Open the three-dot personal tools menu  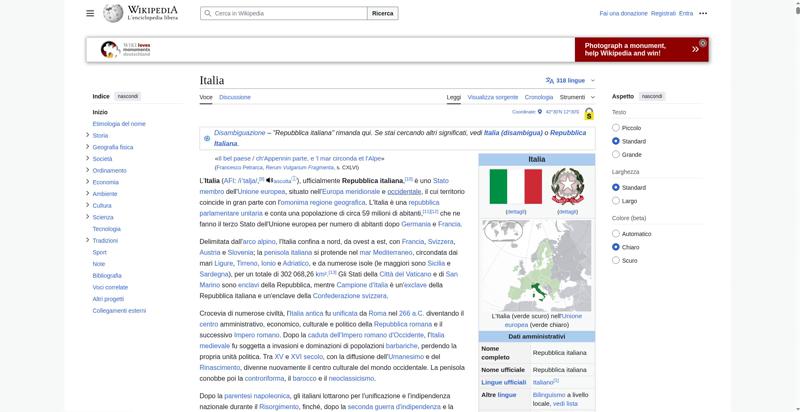tap(703, 13)
